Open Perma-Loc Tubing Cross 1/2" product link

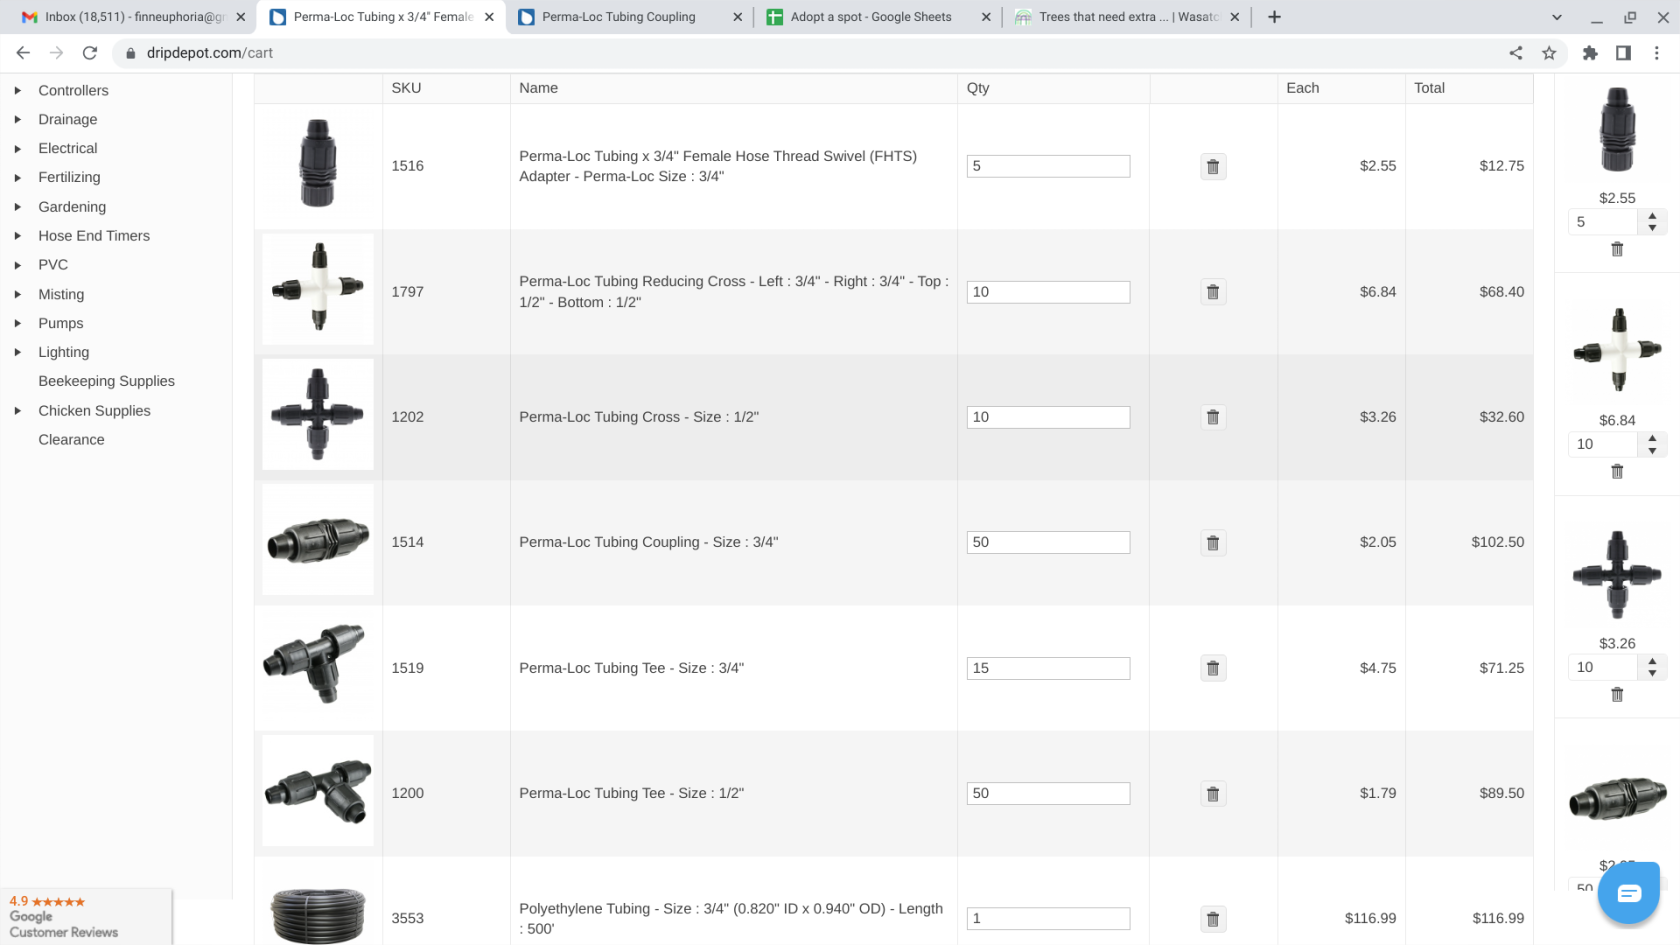[x=639, y=417]
